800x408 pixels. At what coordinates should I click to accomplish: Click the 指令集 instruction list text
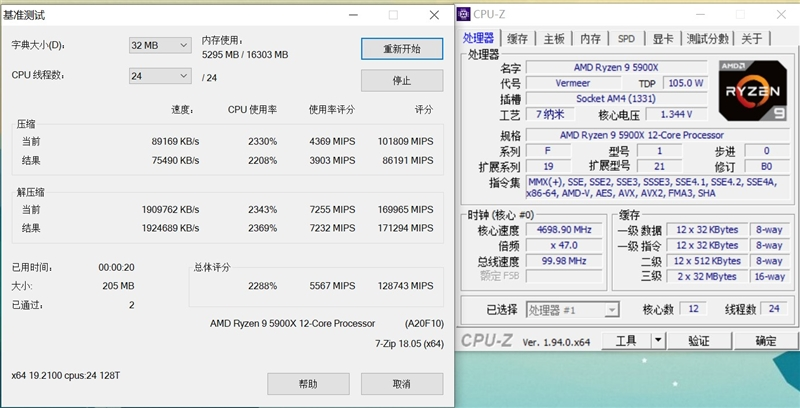(x=658, y=188)
